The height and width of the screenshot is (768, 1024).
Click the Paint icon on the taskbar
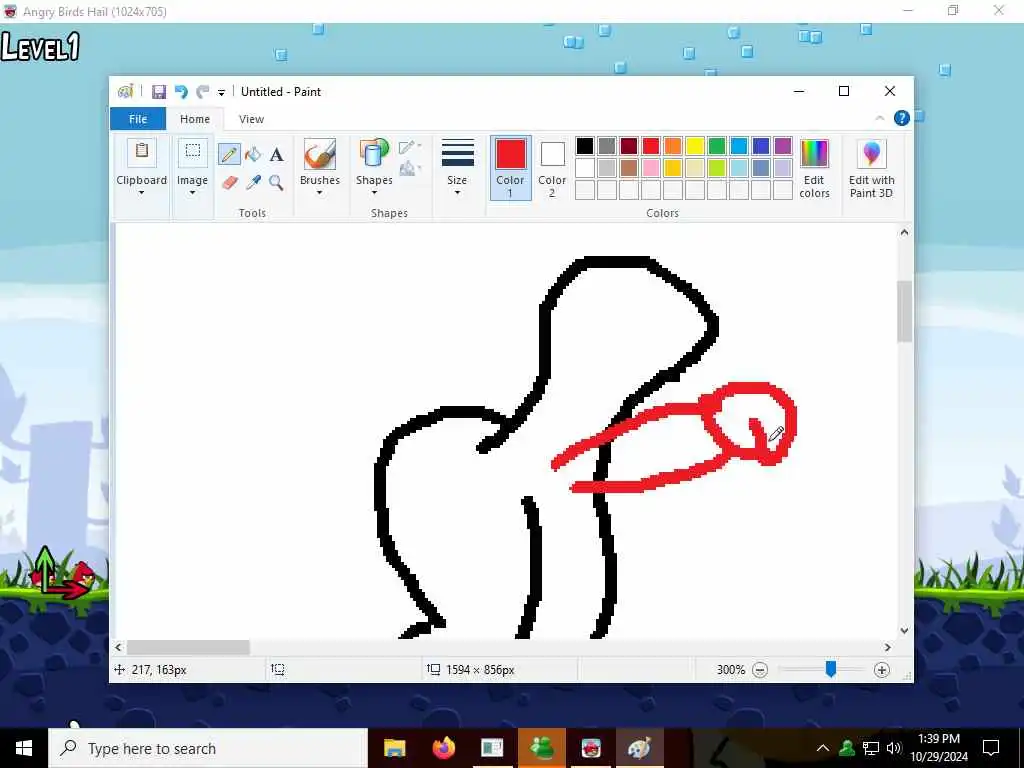click(x=639, y=748)
